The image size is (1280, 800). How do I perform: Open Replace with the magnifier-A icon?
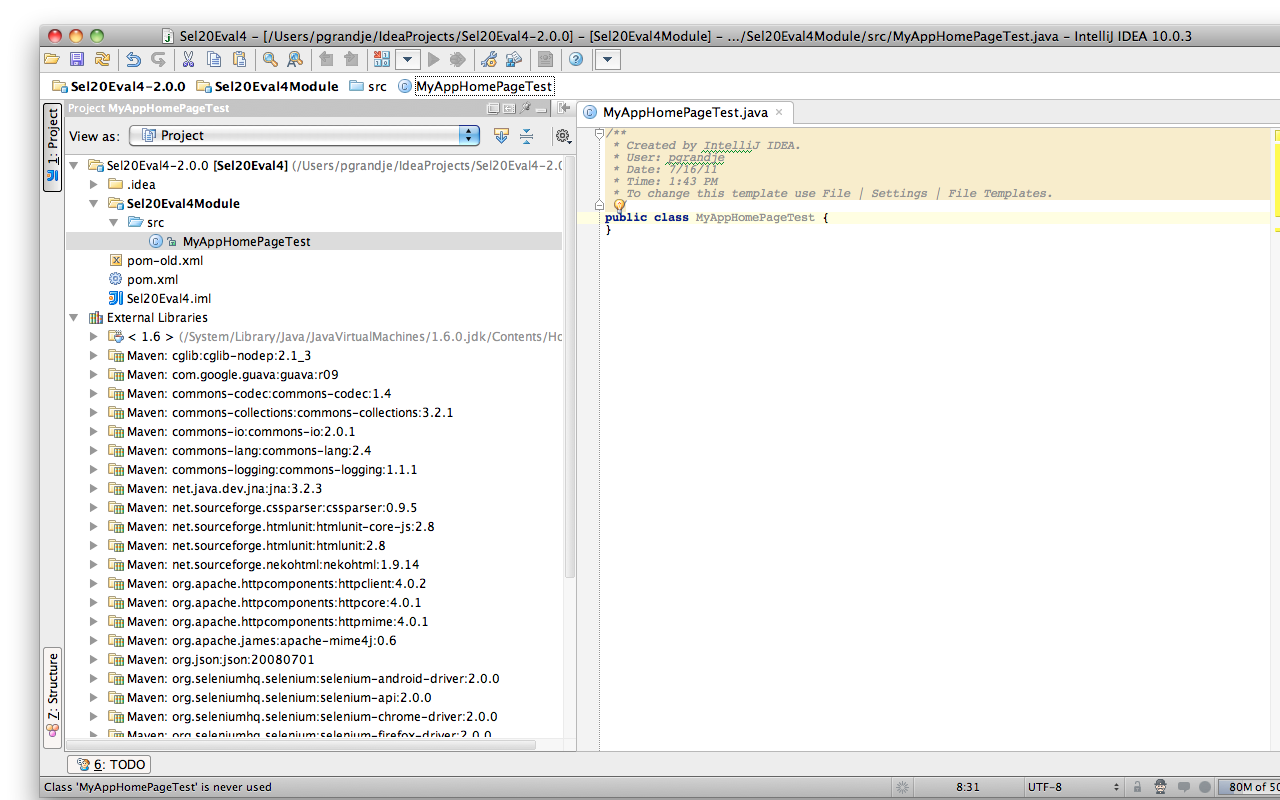point(295,60)
